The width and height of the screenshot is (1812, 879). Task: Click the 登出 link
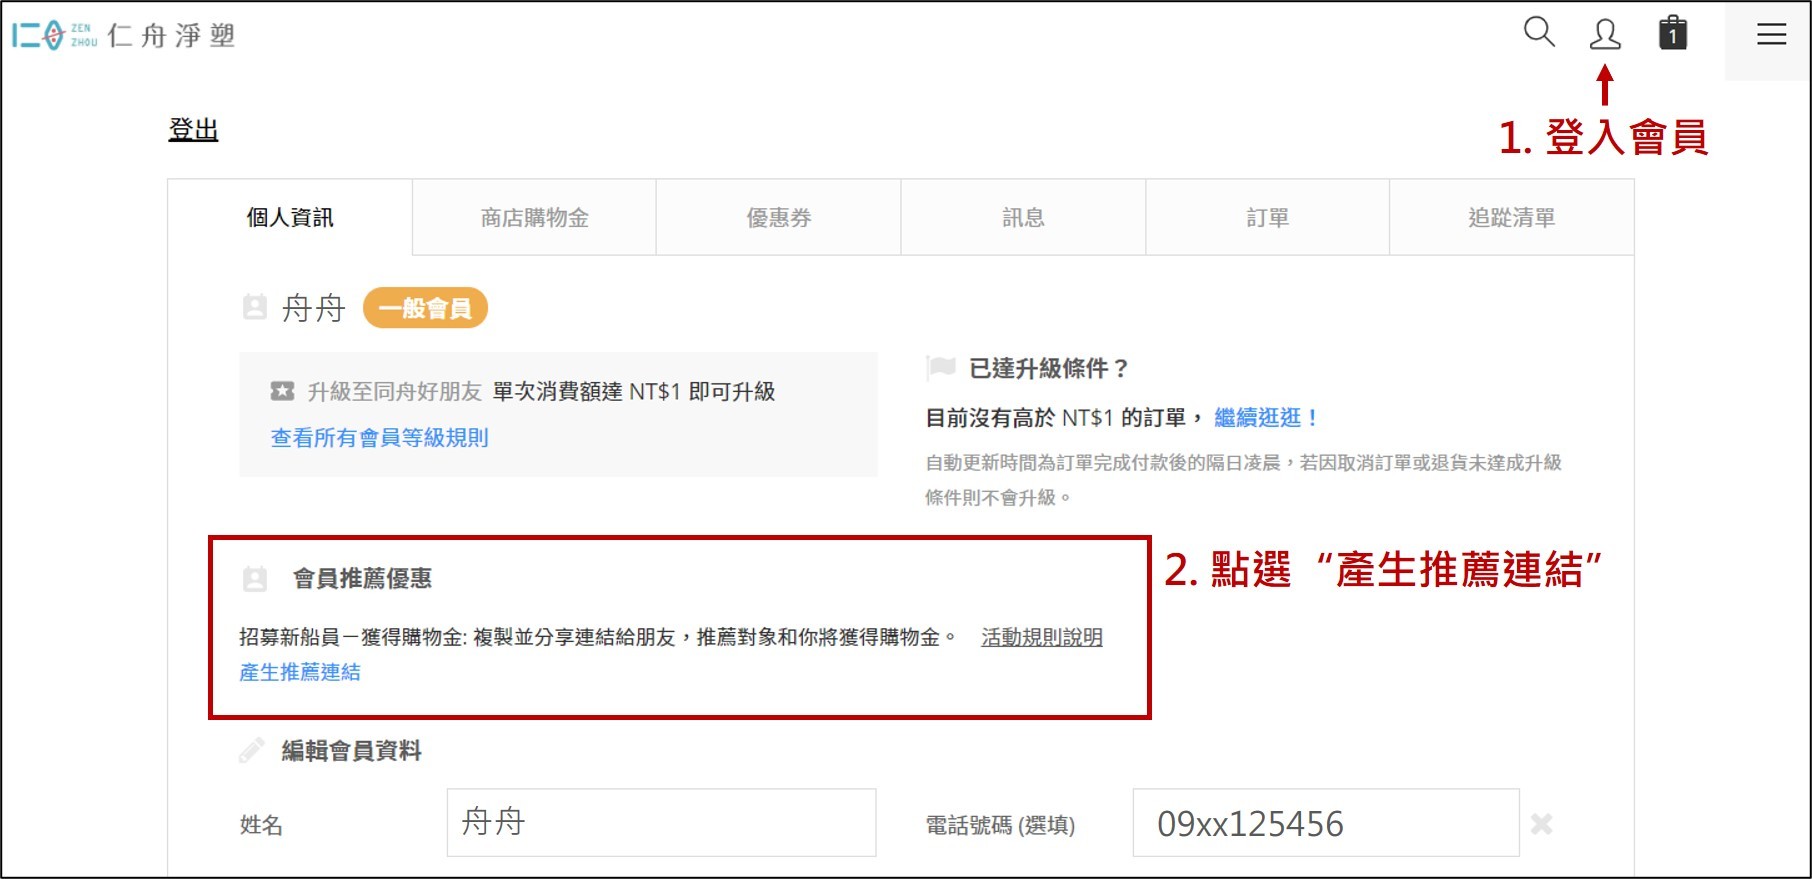[193, 130]
